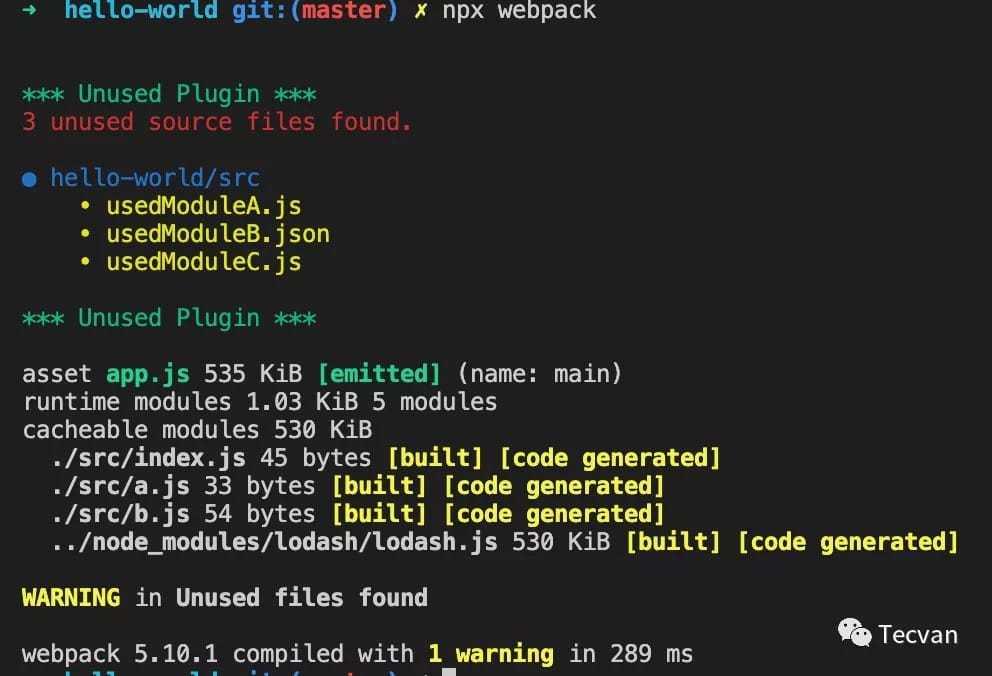Click the yellow bullet before usedModuleA.js

click(85, 205)
